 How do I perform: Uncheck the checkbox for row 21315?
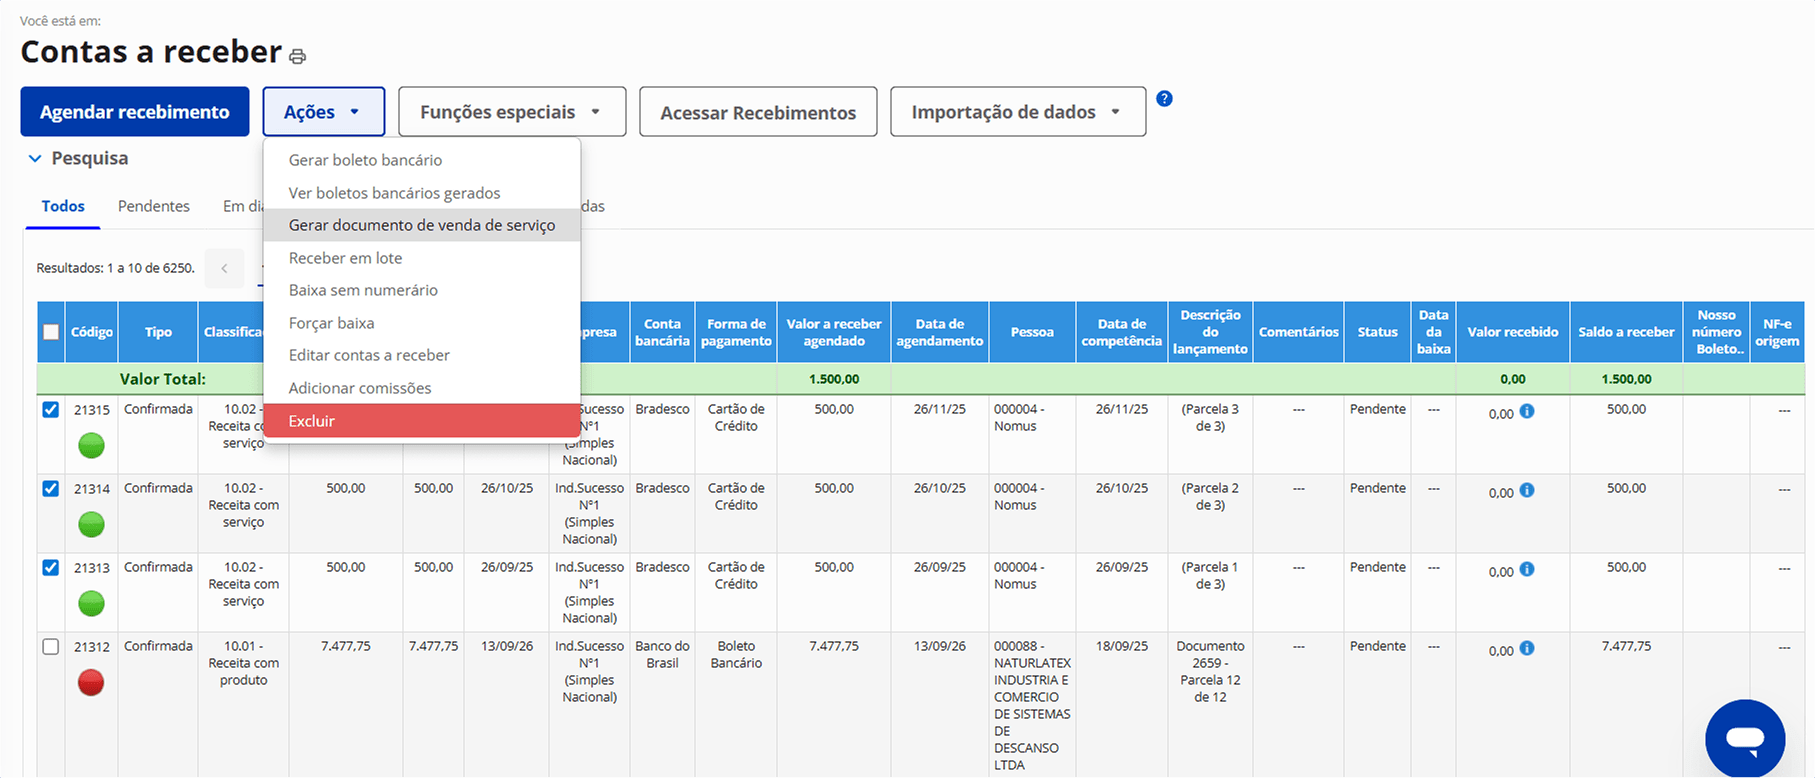pos(51,410)
